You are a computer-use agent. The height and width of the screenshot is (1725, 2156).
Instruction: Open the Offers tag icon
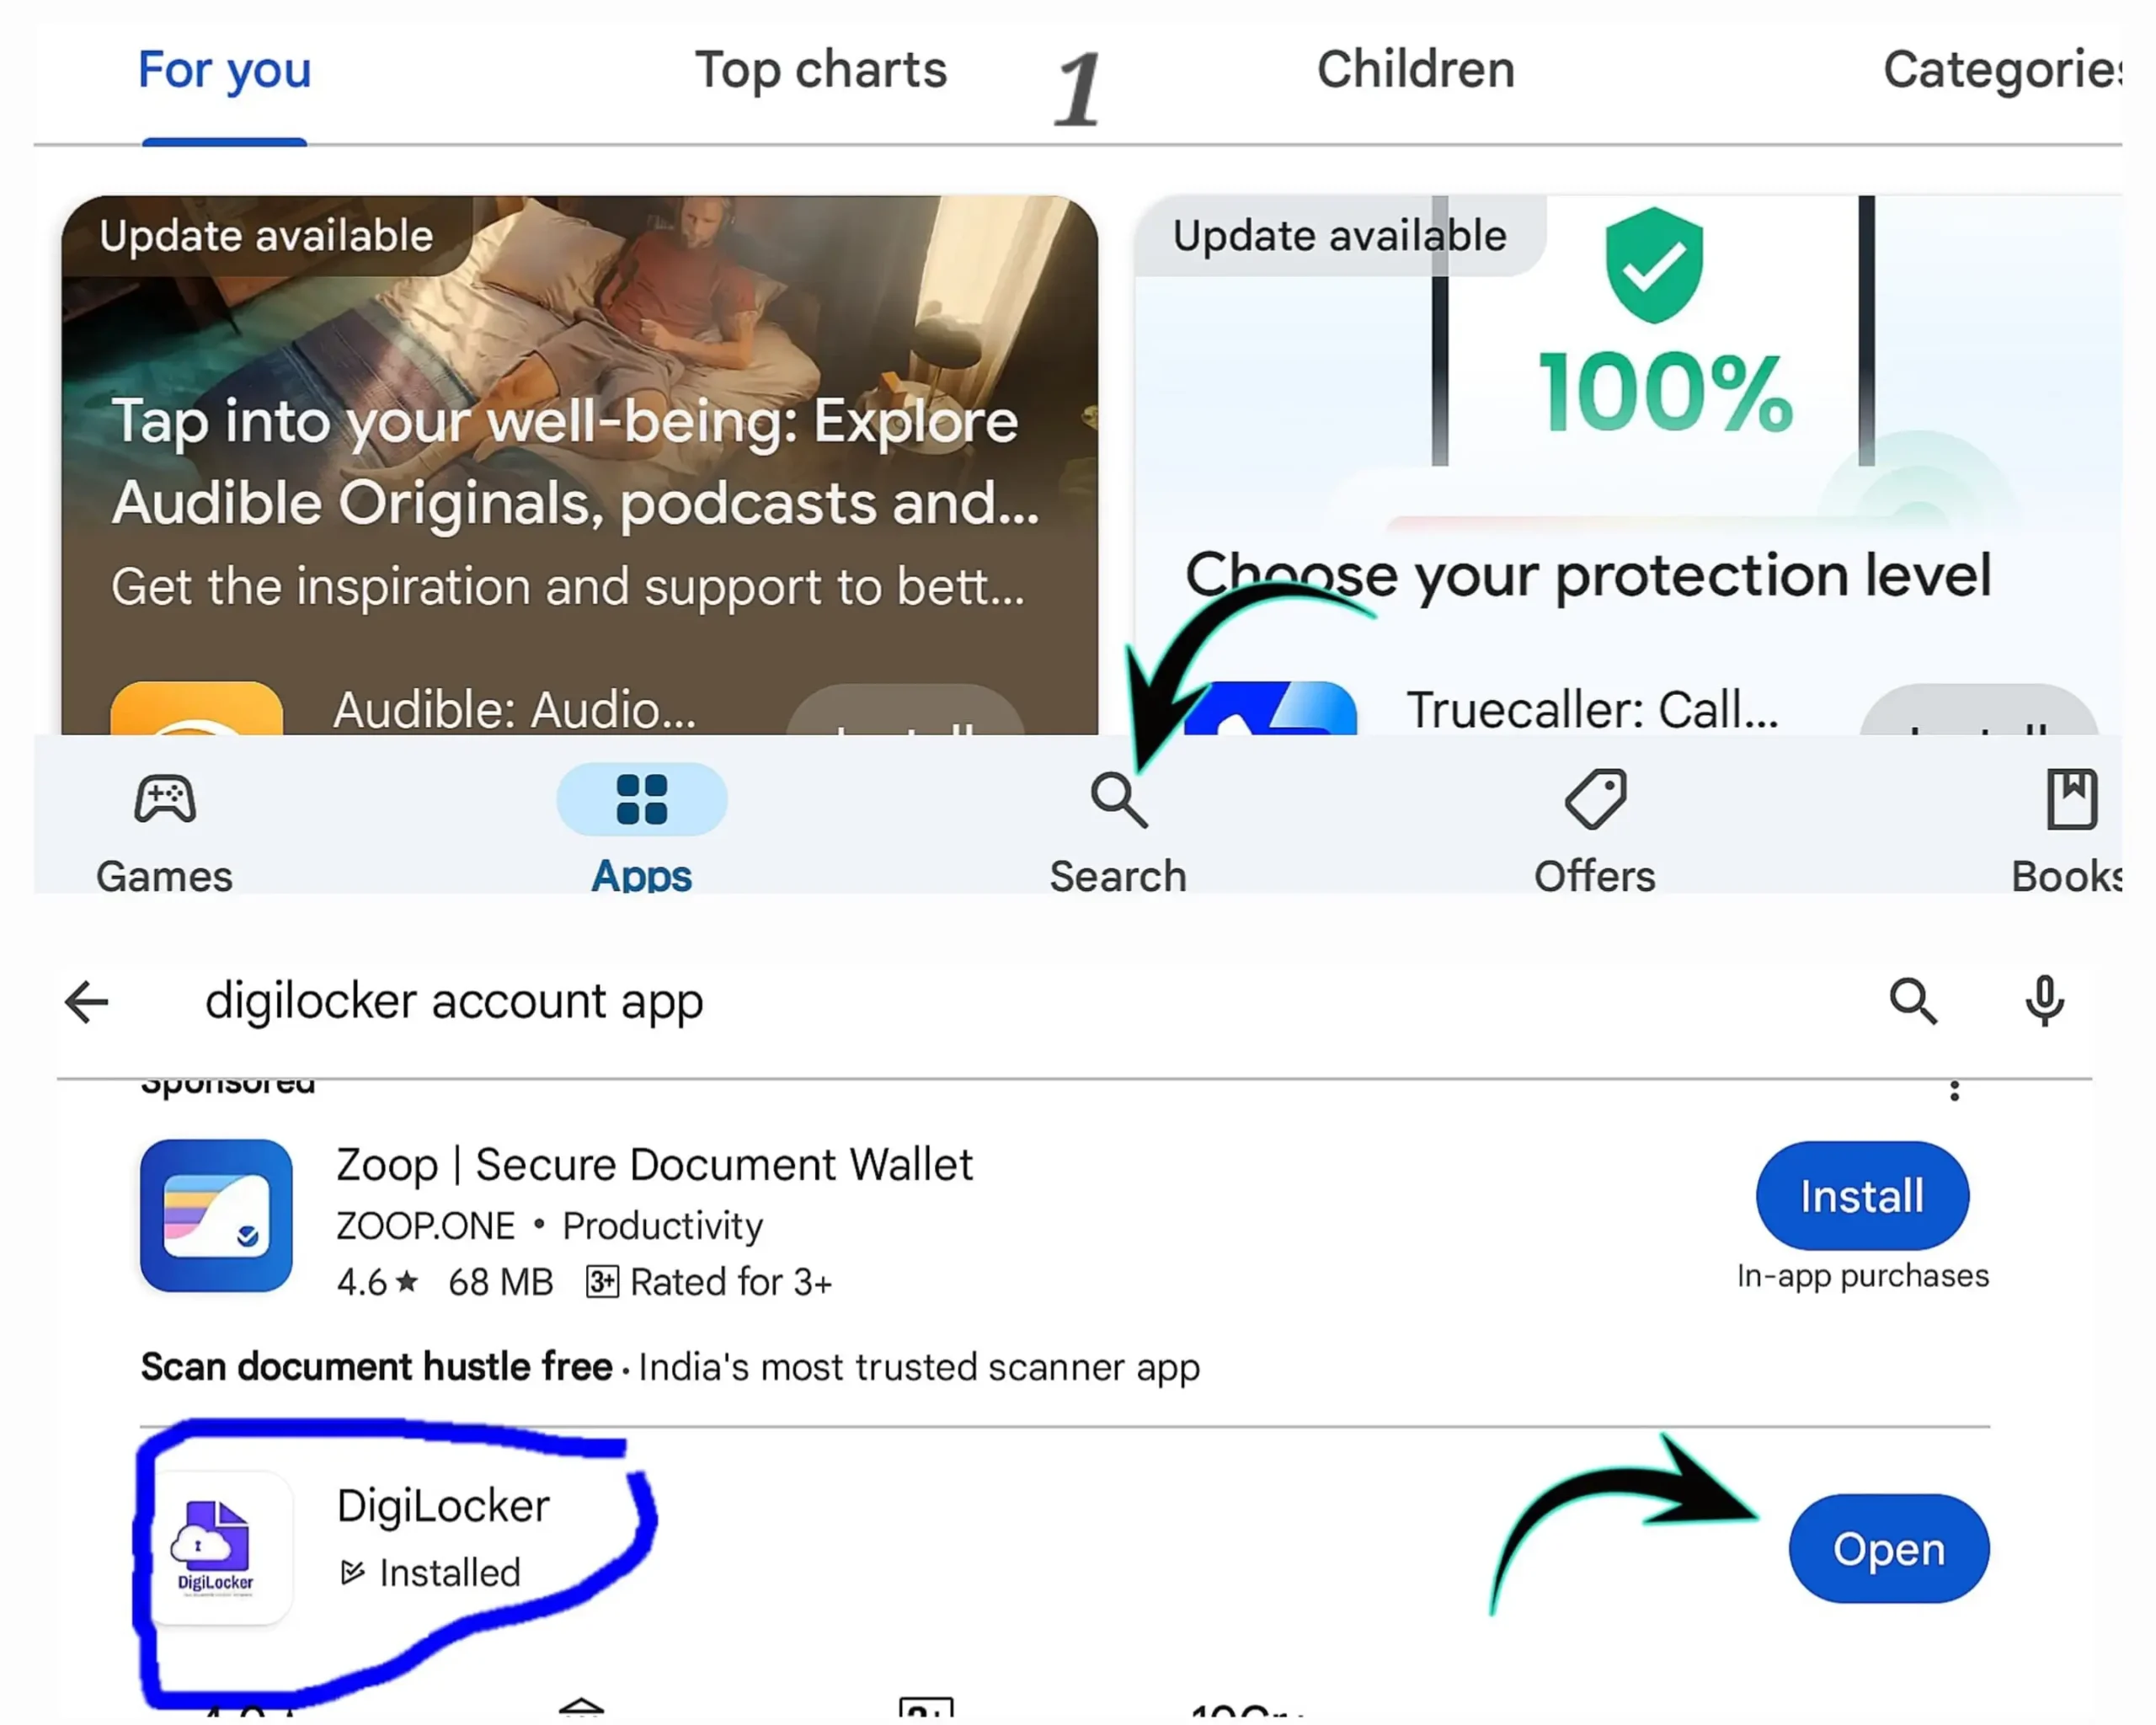pyautogui.click(x=1595, y=800)
